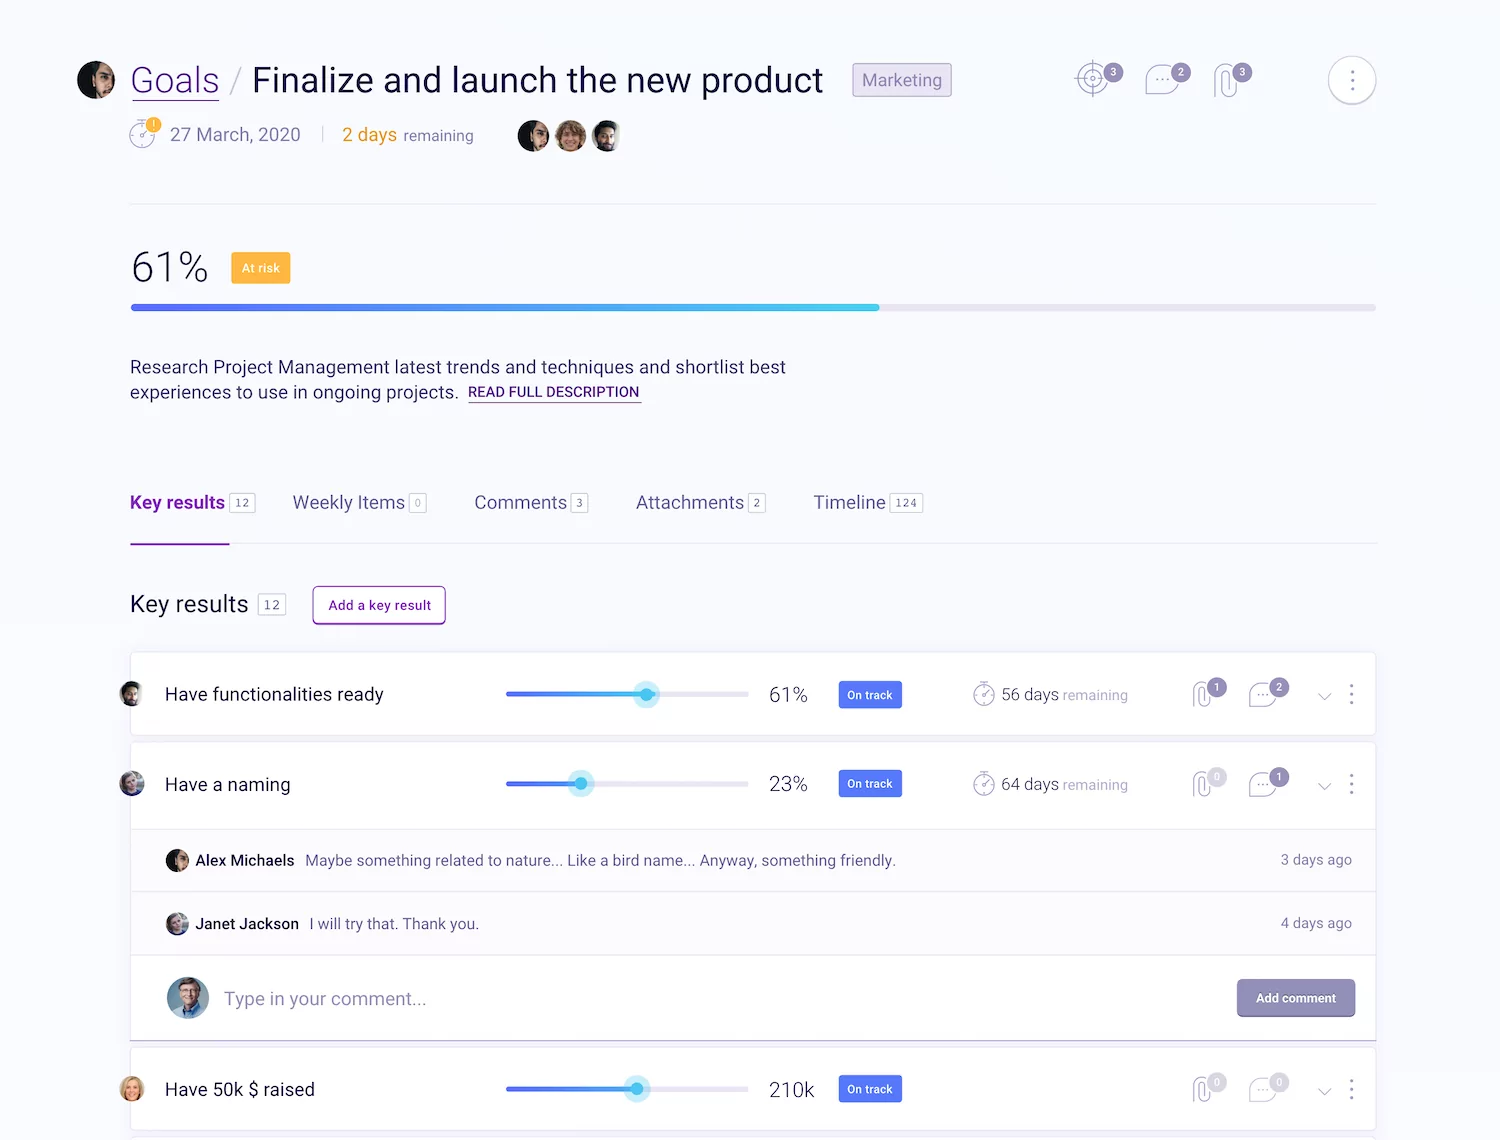Image resolution: width=1500 pixels, height=1140 pixels.
Task: Click the Marketing tag
Action: coord(902,80)
